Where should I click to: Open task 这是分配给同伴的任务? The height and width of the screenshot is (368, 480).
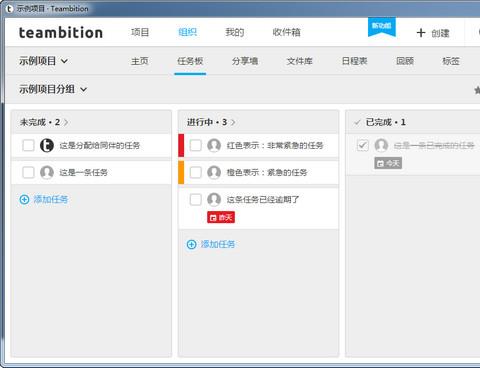point(100,145)
